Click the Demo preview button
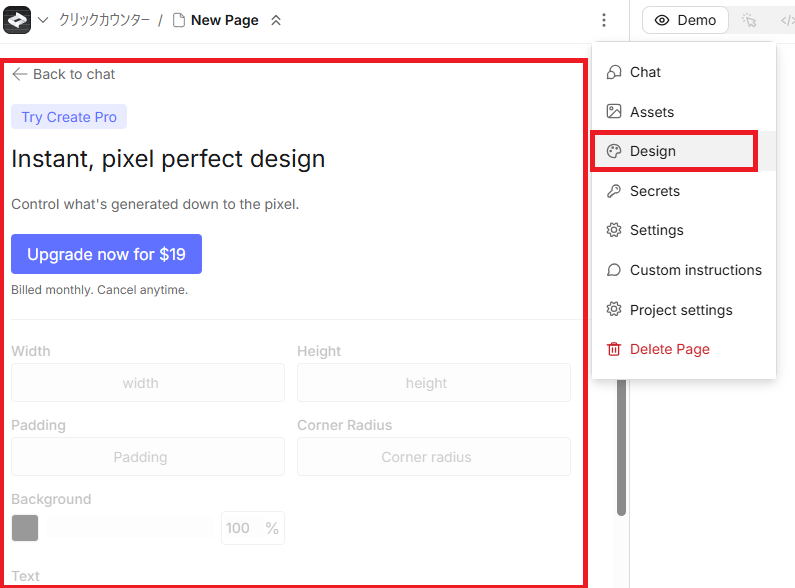The image size is (795, 588). pyautogui.click(x=685, y=20)
